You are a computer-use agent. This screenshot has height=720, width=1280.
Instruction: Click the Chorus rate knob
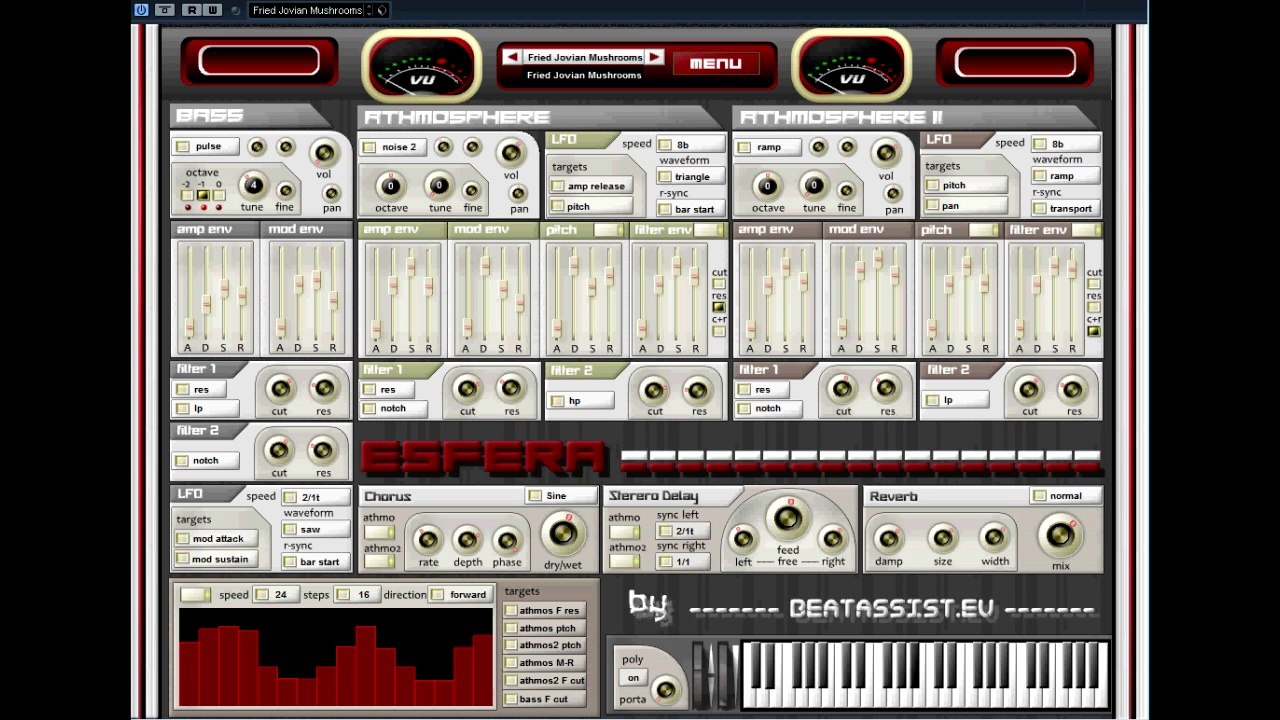point(428,540)
